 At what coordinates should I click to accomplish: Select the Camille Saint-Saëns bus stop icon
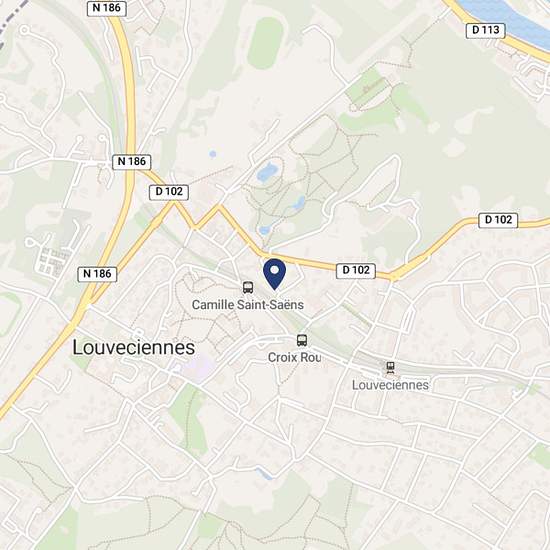(248, 288)
